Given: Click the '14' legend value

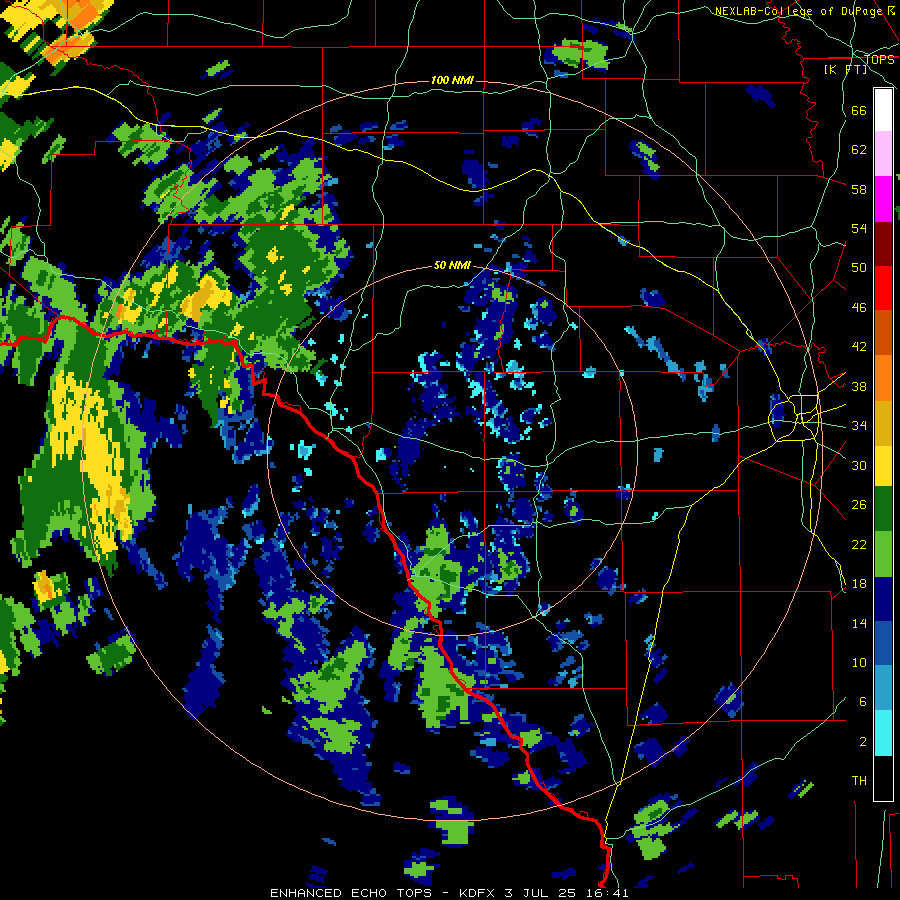Looking at the screenshot, I should (x=859, y=623).
